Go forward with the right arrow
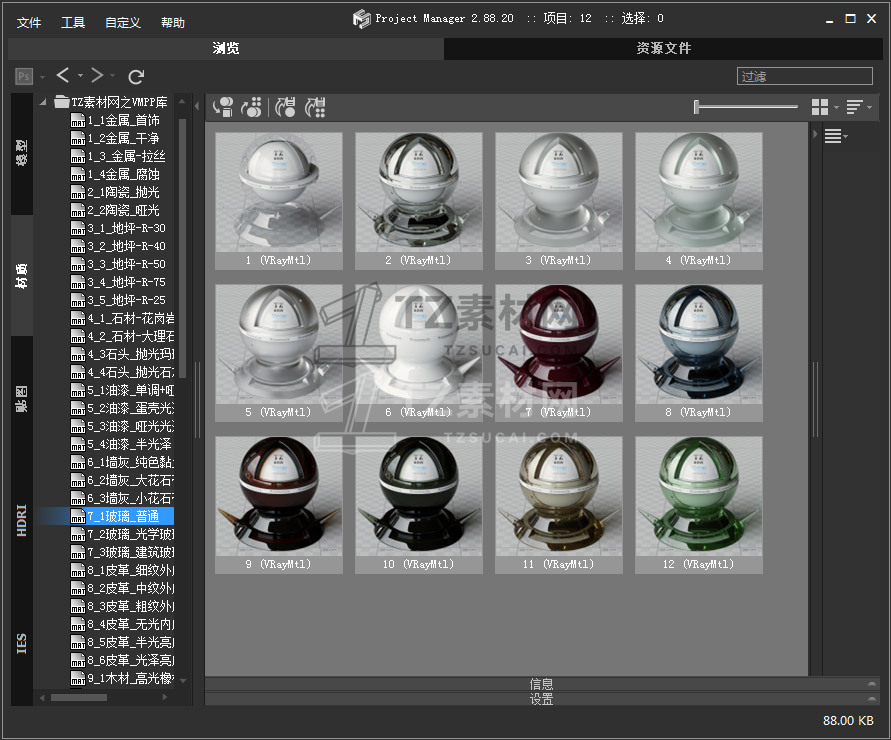Image resolution: width=891 pixels, height=740 pixels. tap(97, 76)
